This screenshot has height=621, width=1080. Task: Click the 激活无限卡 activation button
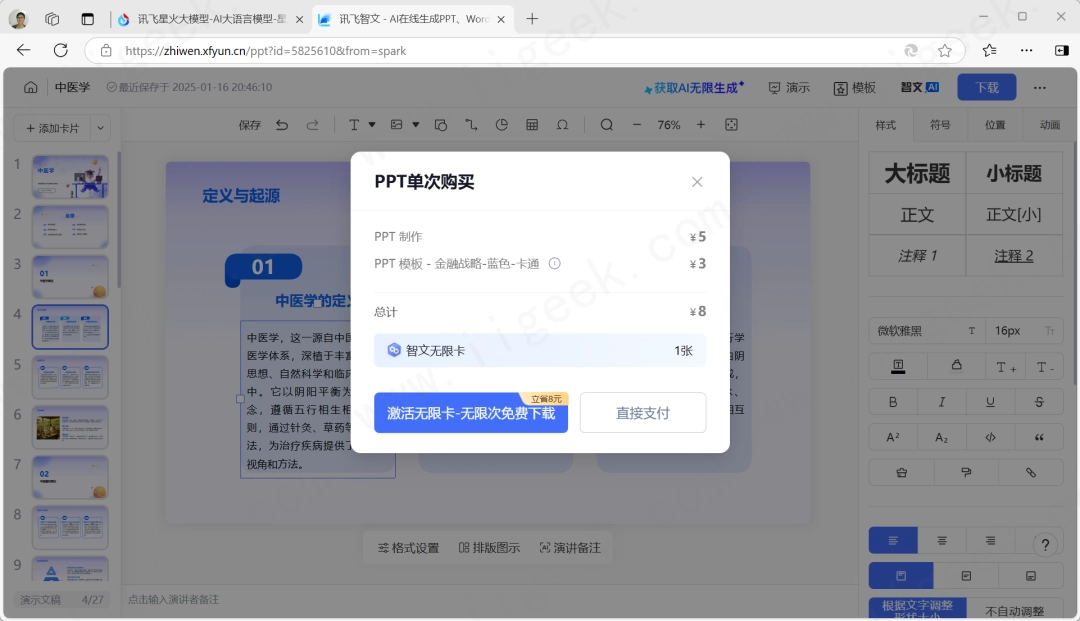tap(470, 412)
